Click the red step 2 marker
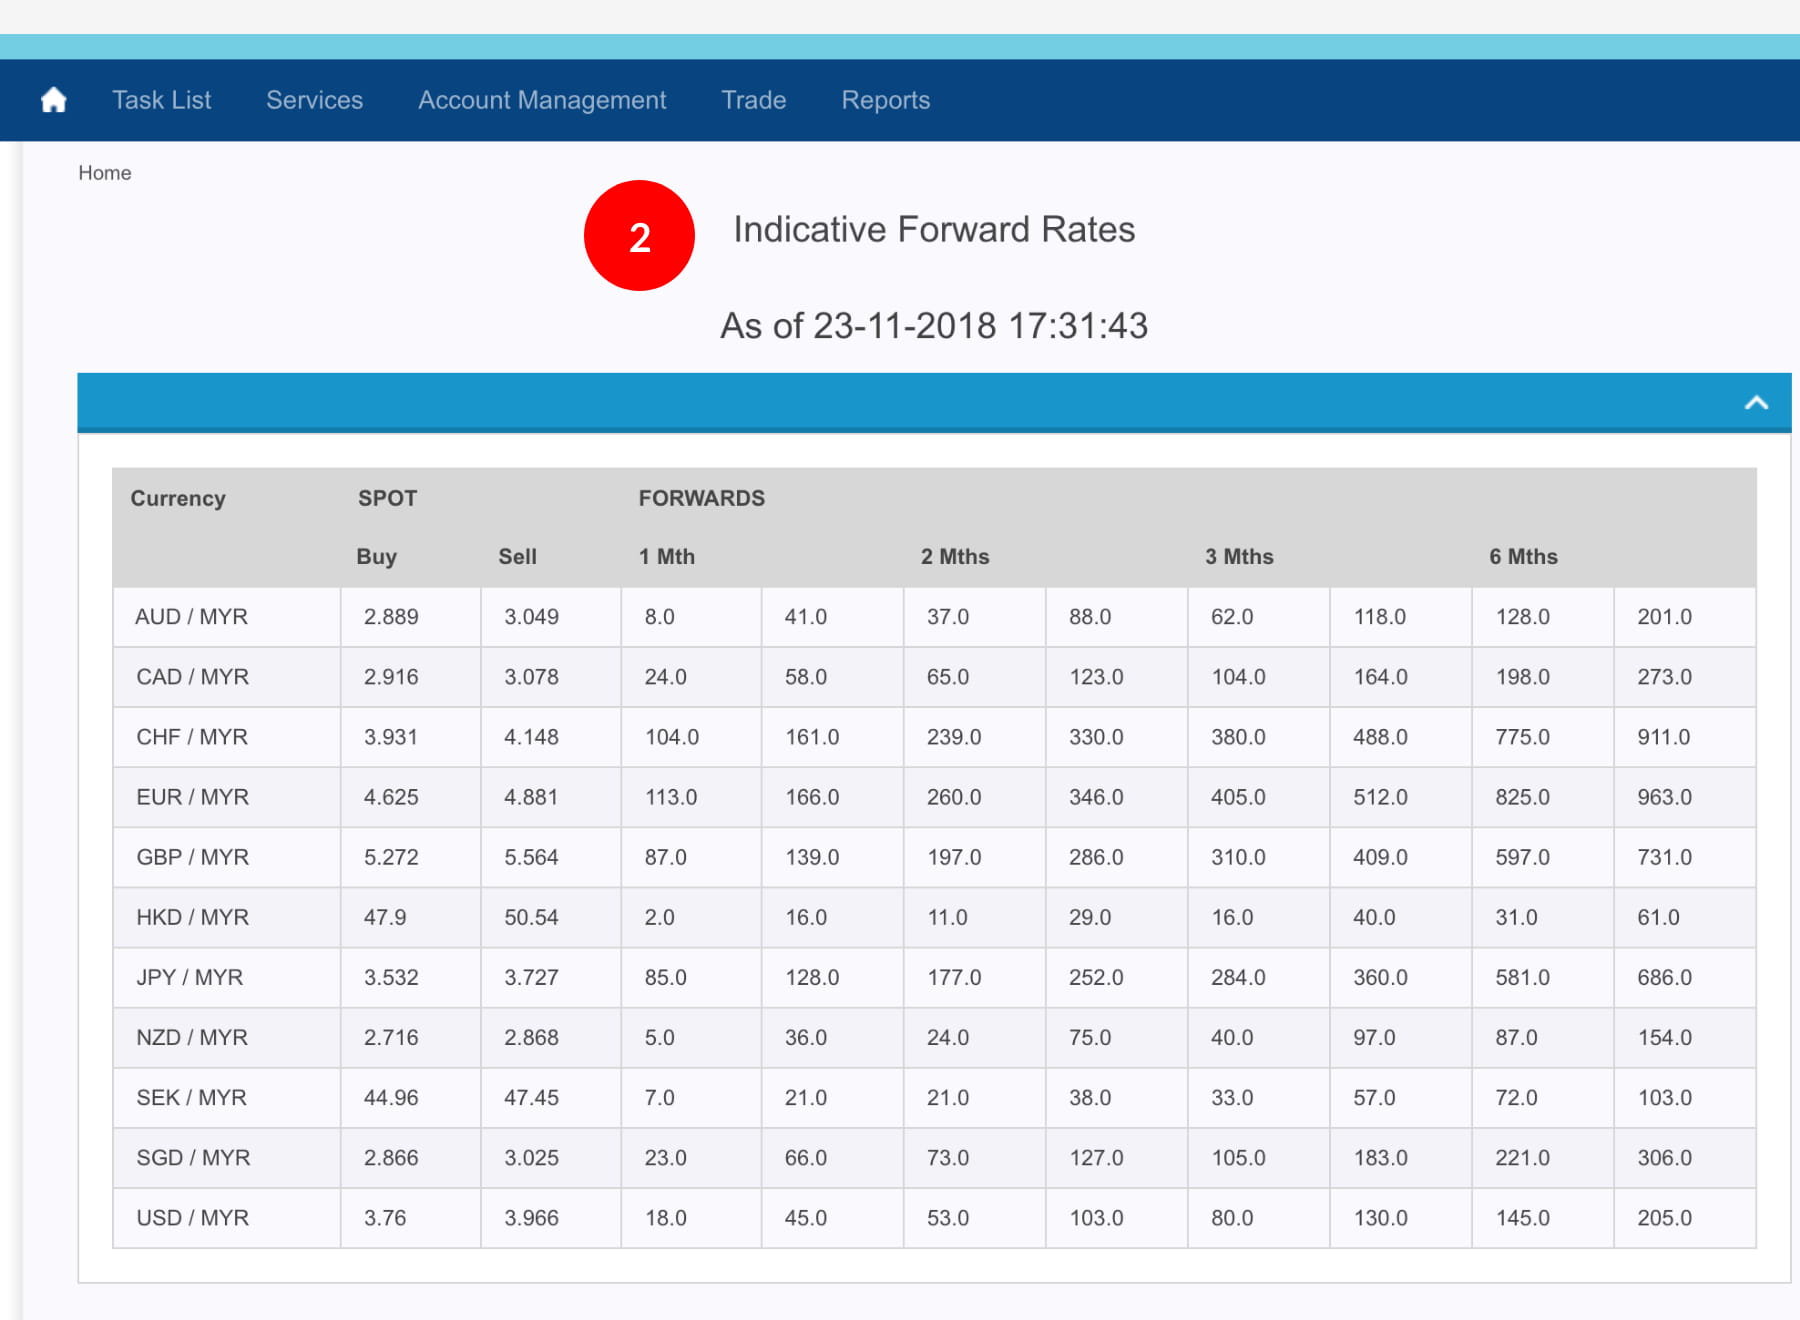This screenshot has width=1800, height=1320. coord(639,236)
